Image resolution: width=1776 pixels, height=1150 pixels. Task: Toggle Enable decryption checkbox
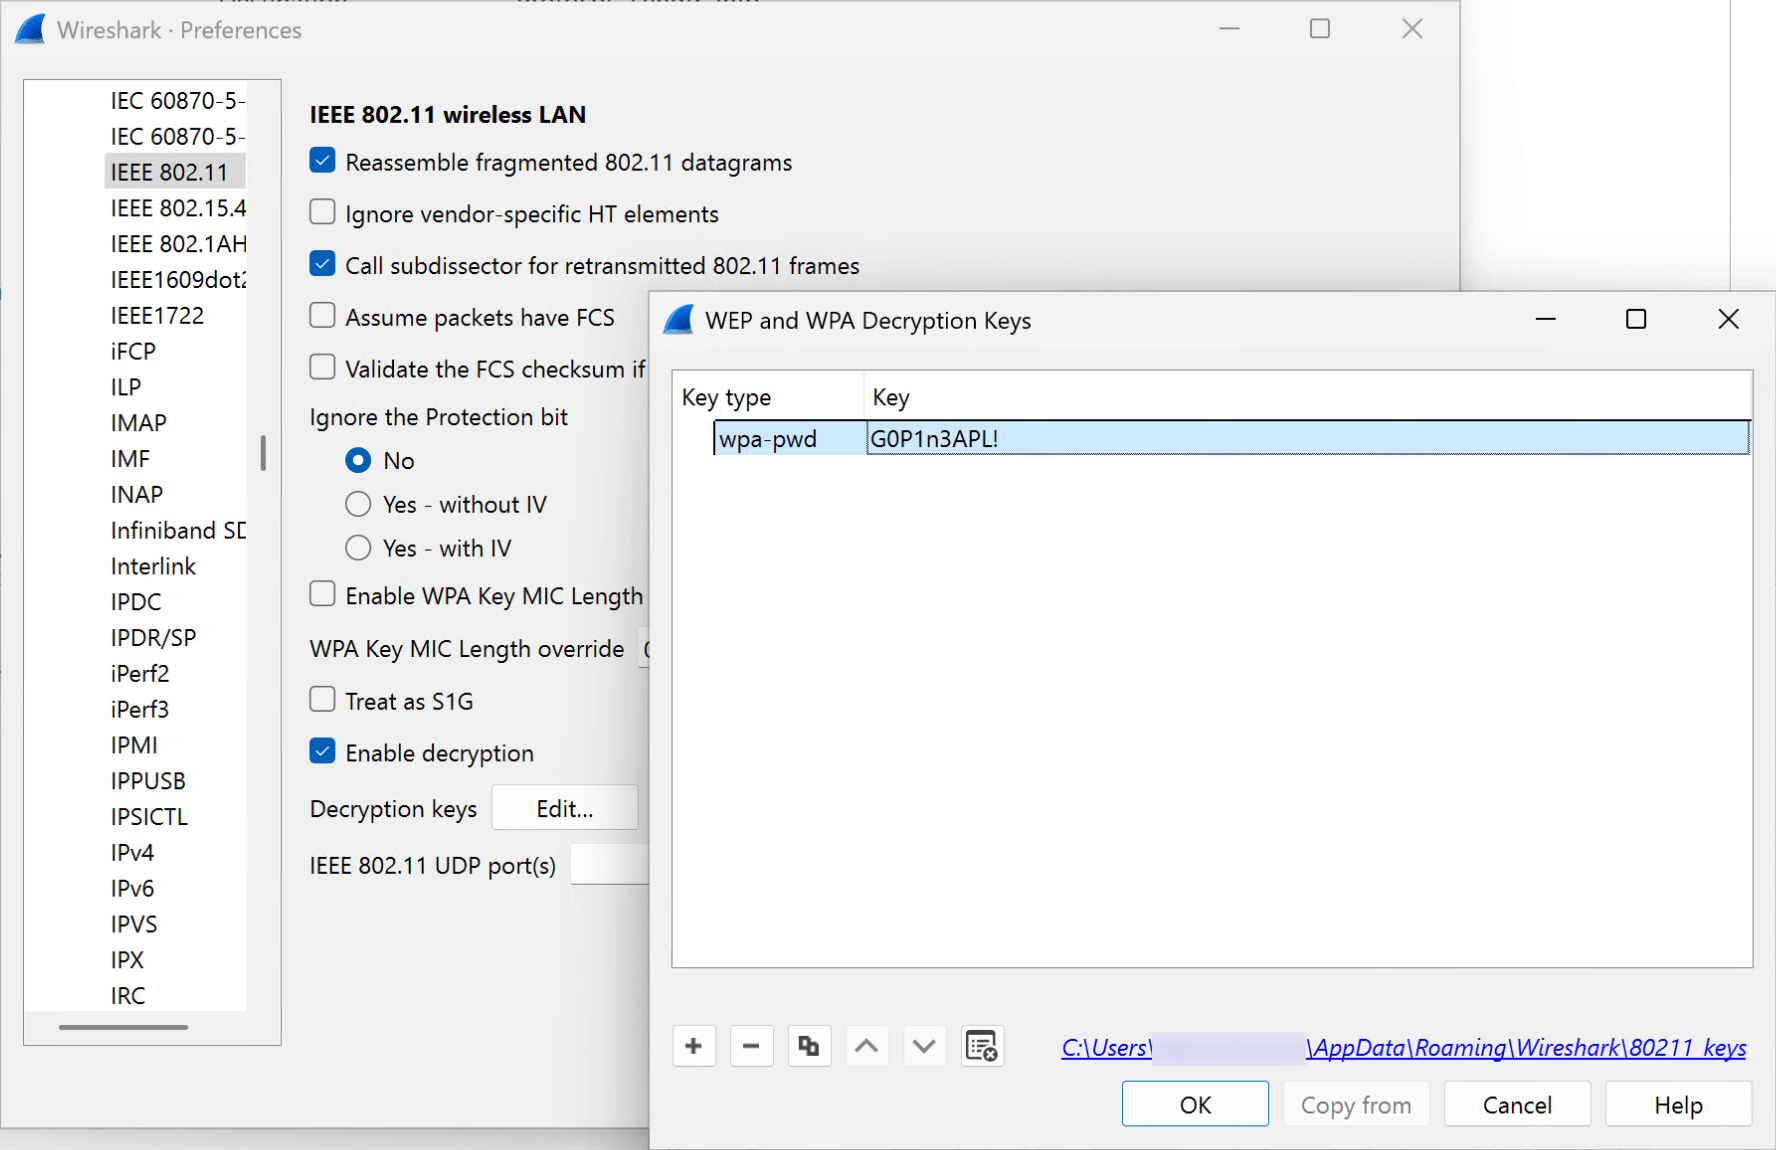coord(322,751)
